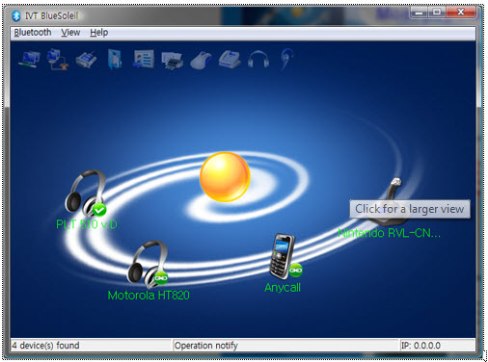Screen dimensions: 488x362
Task: Click the 'Operation notify' status bar entry
Action: coord(206,345)
